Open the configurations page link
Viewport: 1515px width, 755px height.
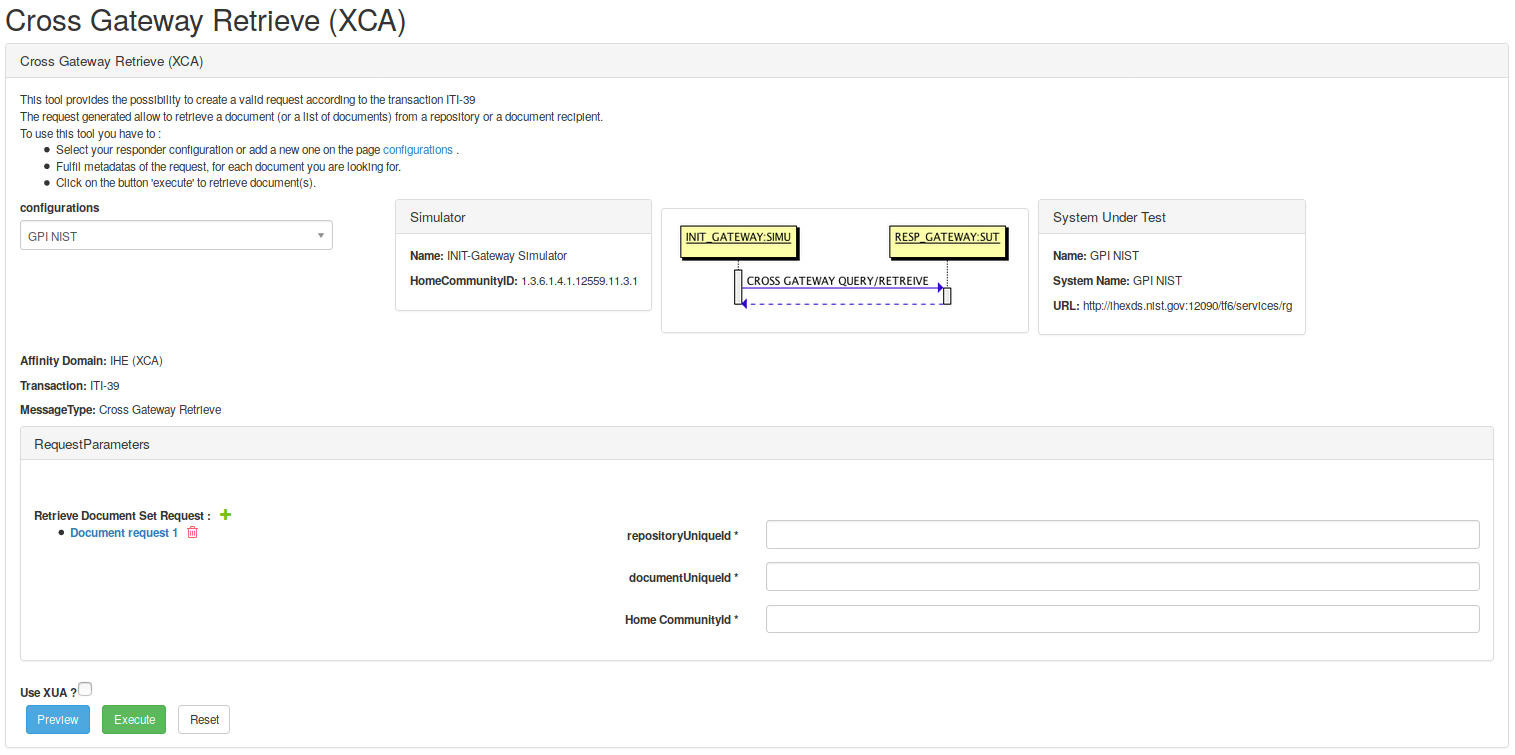pos(418,150)
